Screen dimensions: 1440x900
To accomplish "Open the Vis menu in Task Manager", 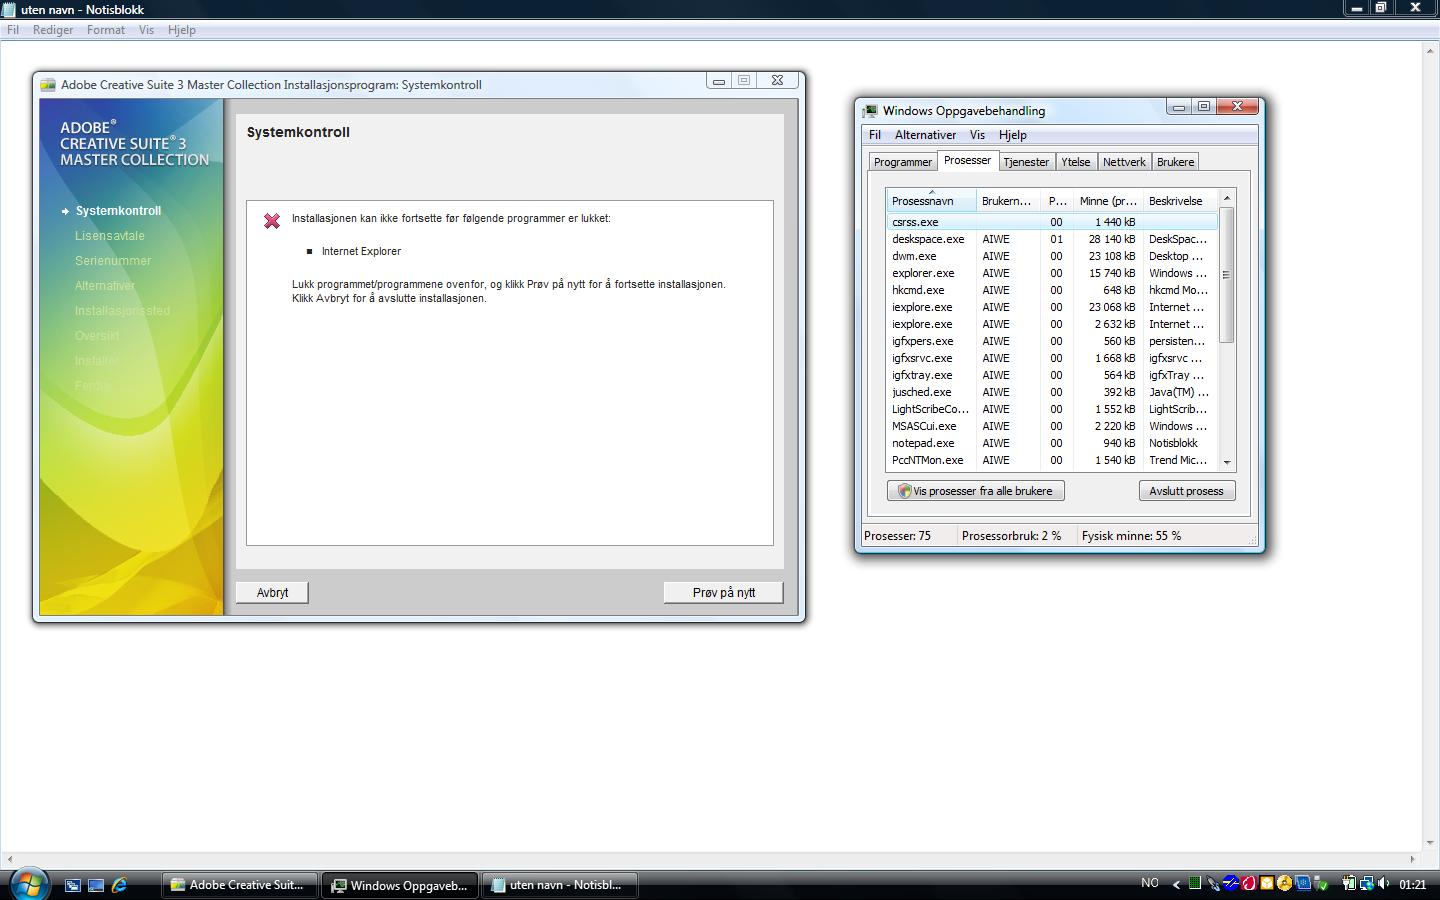I will click(x=977, y=135).
